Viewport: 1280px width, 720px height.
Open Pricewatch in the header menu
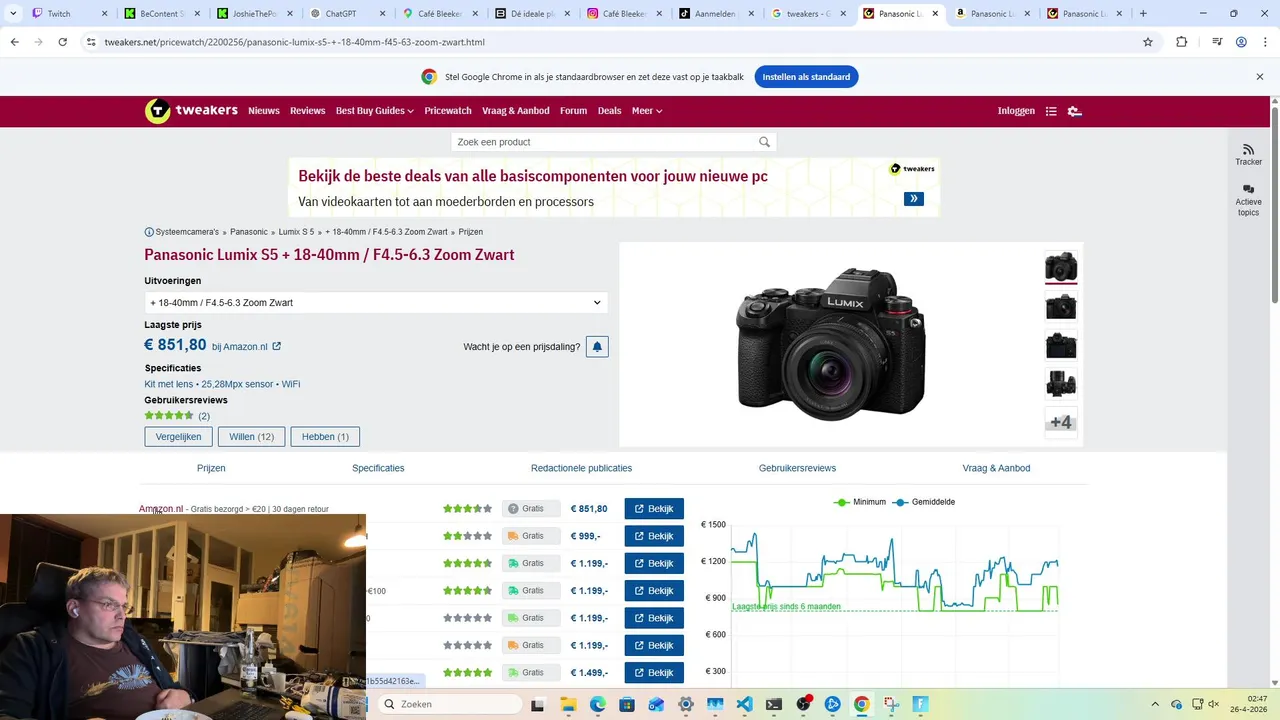448,111
